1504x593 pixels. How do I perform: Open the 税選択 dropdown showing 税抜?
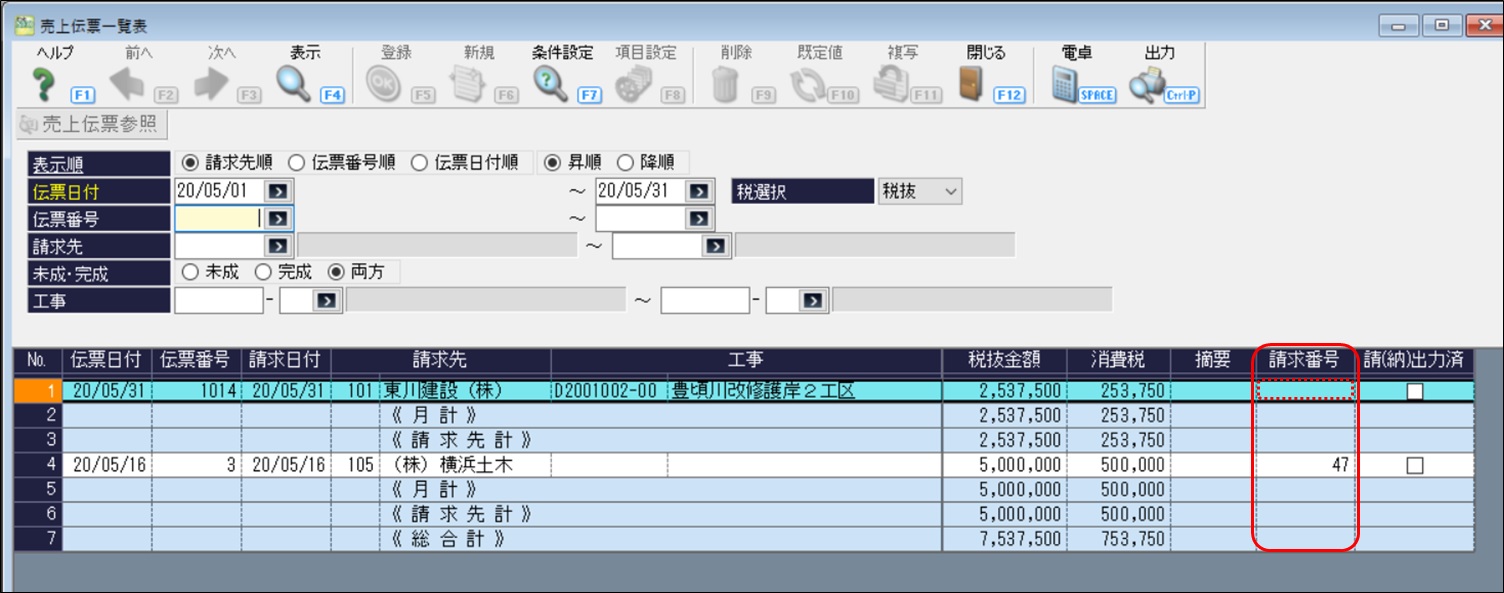click(x=919, y=191)
